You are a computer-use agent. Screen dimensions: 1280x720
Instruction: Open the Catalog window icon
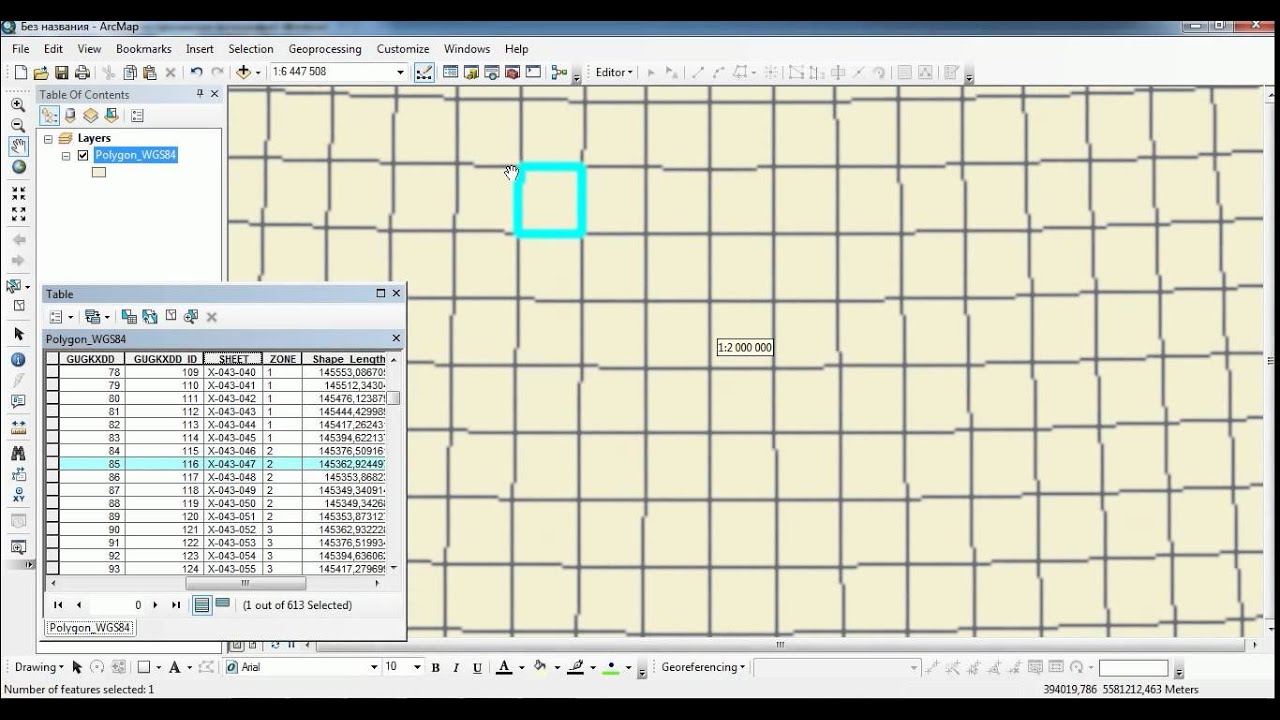point(471,72)
